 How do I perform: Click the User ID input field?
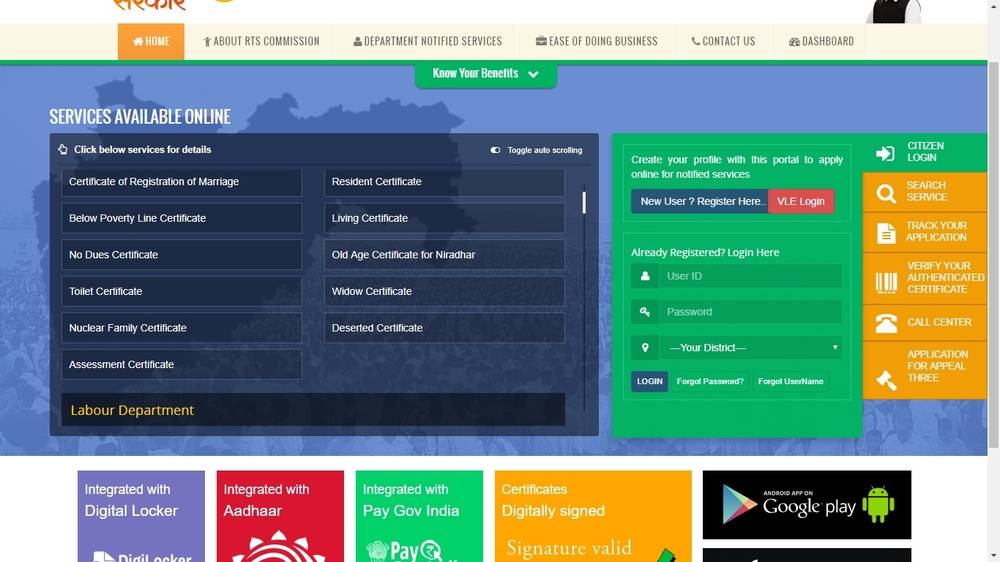point(750,276)
